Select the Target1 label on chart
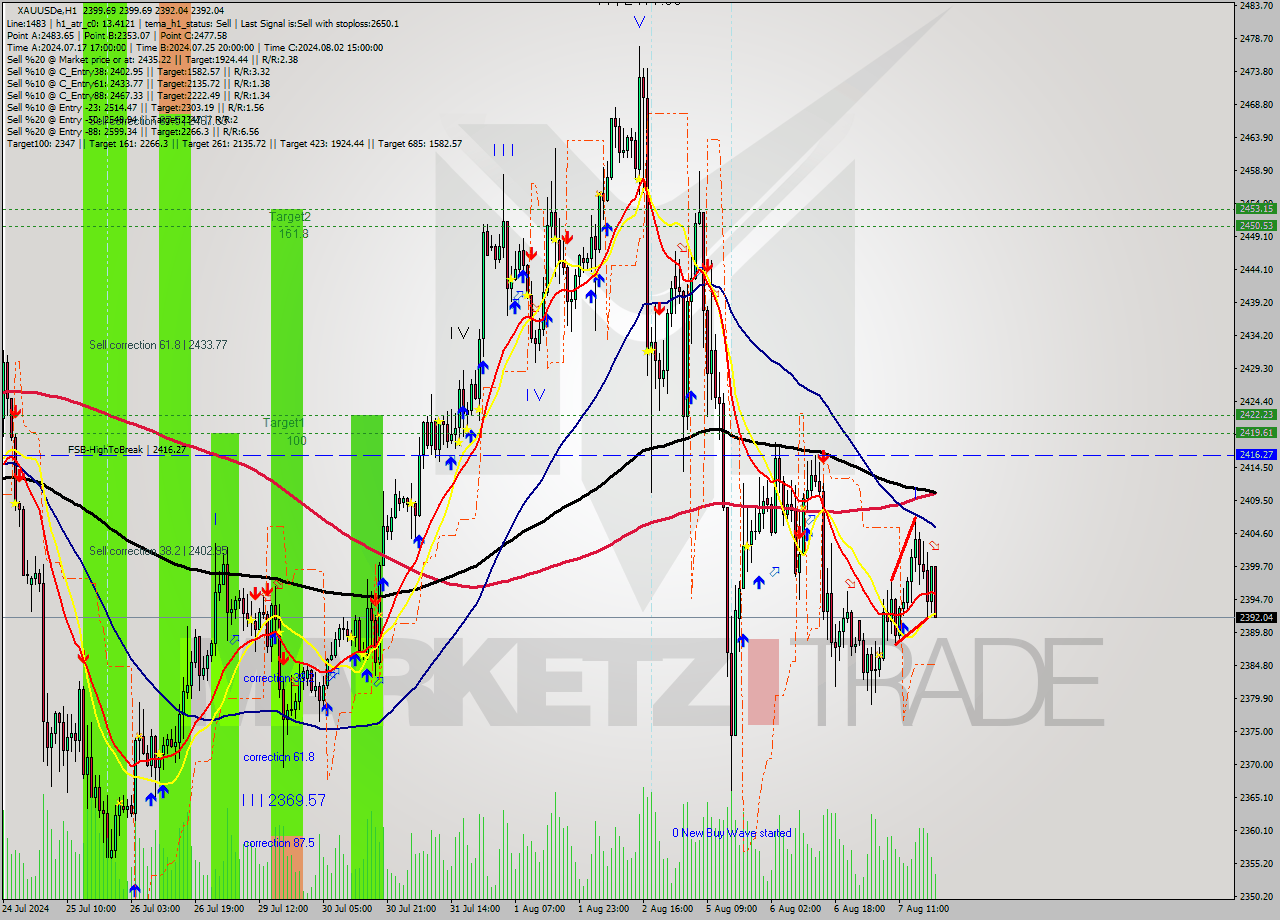This screenshot has height=920, width=1280. click(x=284, y=424)
